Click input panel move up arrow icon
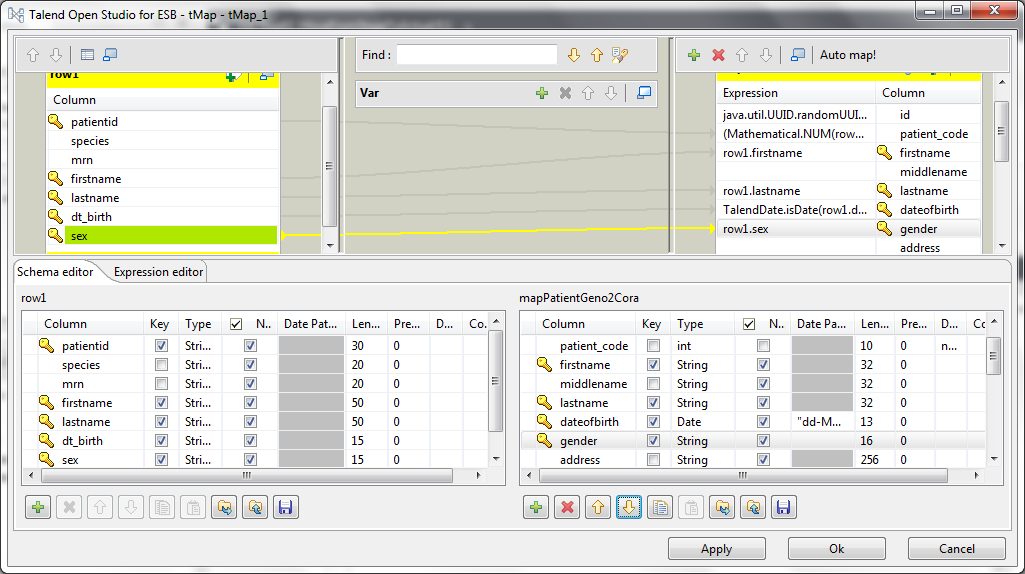 point(33,55)
